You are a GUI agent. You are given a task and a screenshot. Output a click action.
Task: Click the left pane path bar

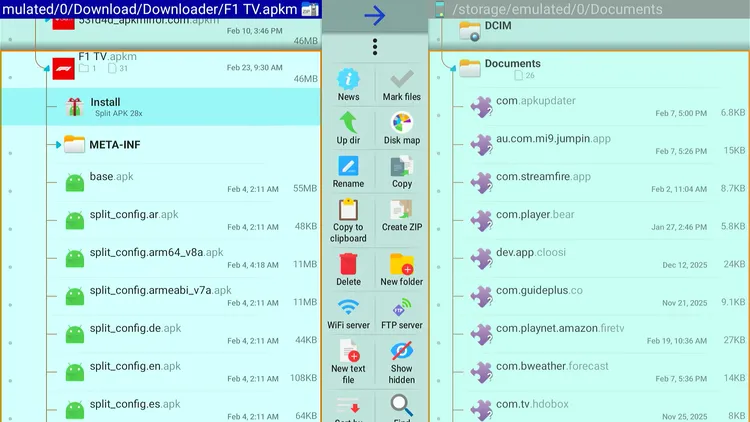click(x=161, y=9)
